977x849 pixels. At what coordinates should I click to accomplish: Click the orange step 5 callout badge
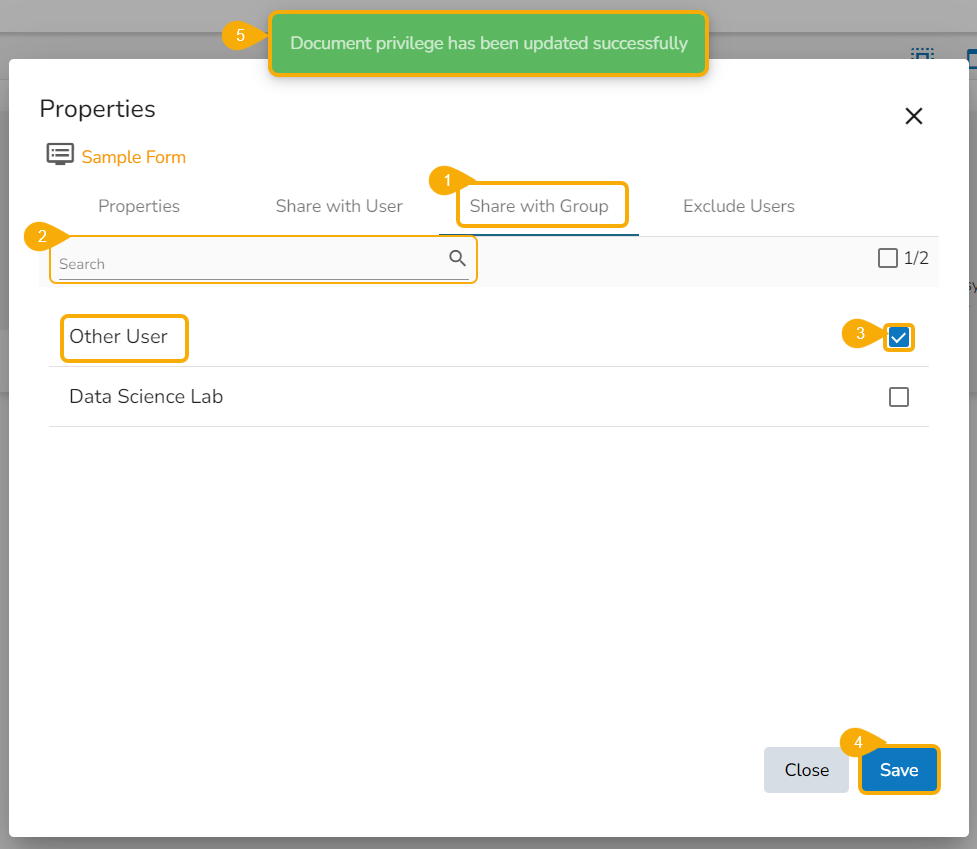tap(240, 35)
